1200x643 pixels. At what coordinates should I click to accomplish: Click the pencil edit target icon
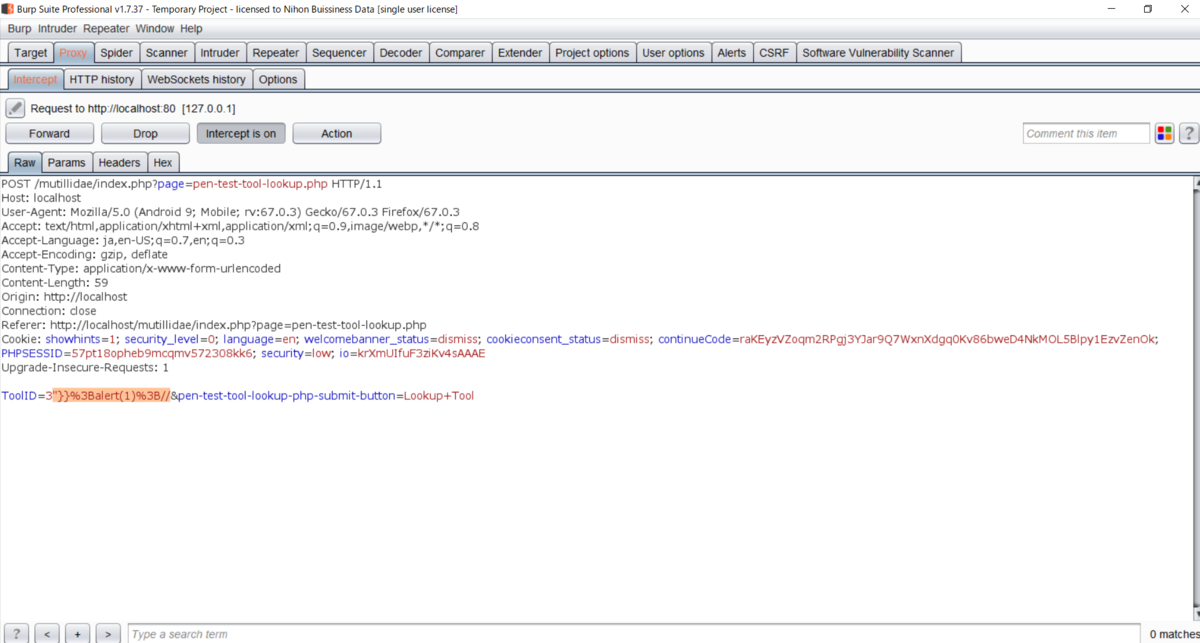[15, 108]
